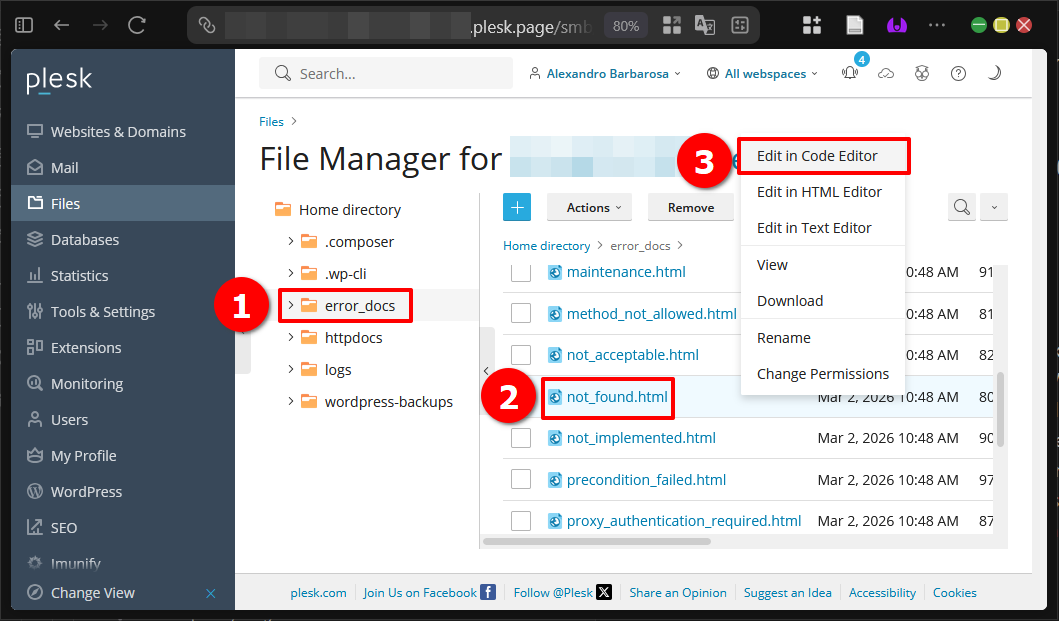Viewport: 1059px width, 621px height.
Task: Click the Search input field
Action: coord(386,74)
